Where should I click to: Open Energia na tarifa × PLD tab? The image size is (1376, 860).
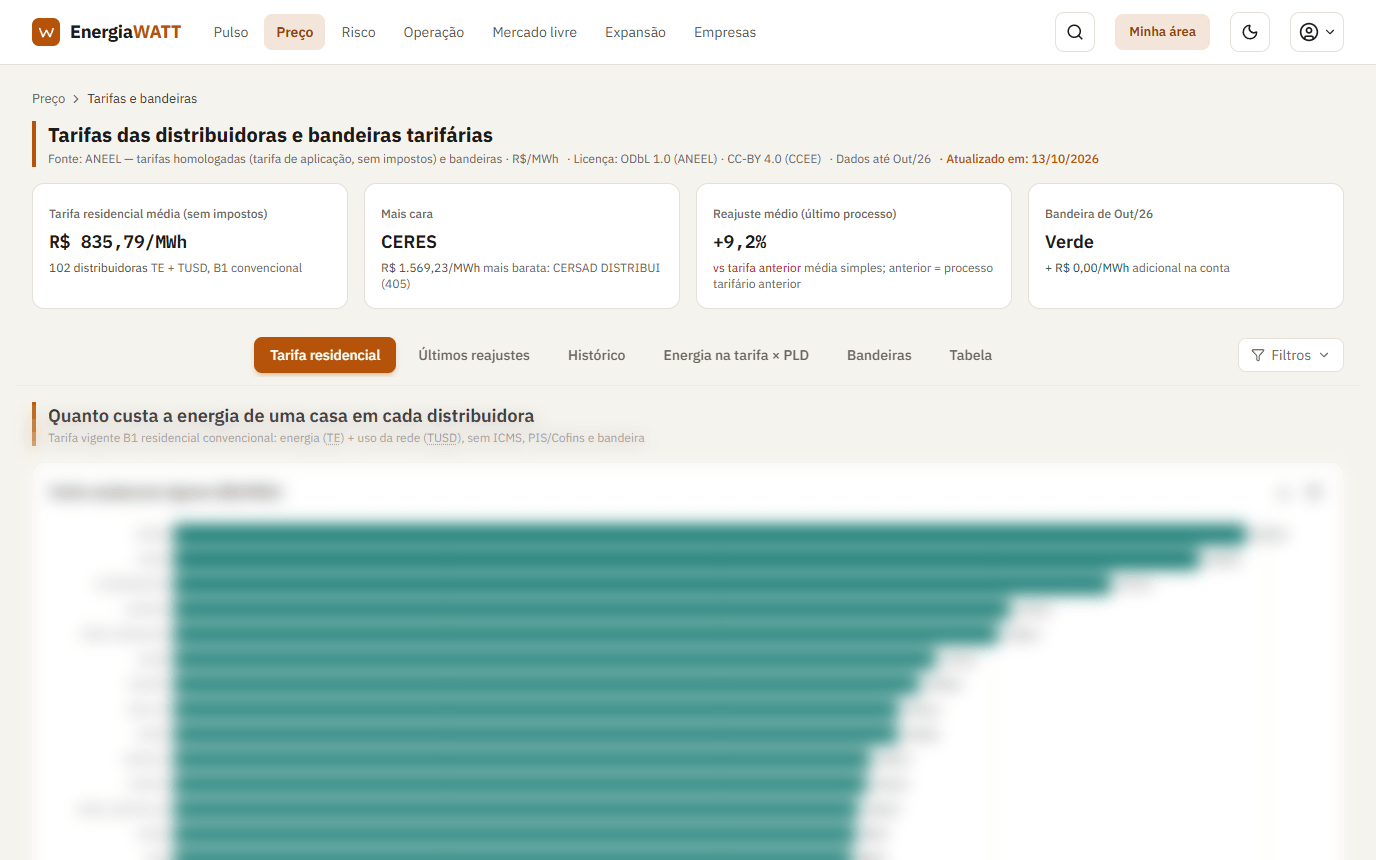point(736,355)
